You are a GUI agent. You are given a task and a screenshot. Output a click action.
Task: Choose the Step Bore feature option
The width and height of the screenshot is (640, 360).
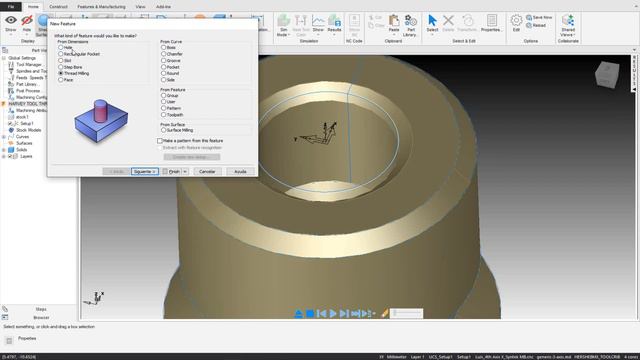(x=60, y=67)
